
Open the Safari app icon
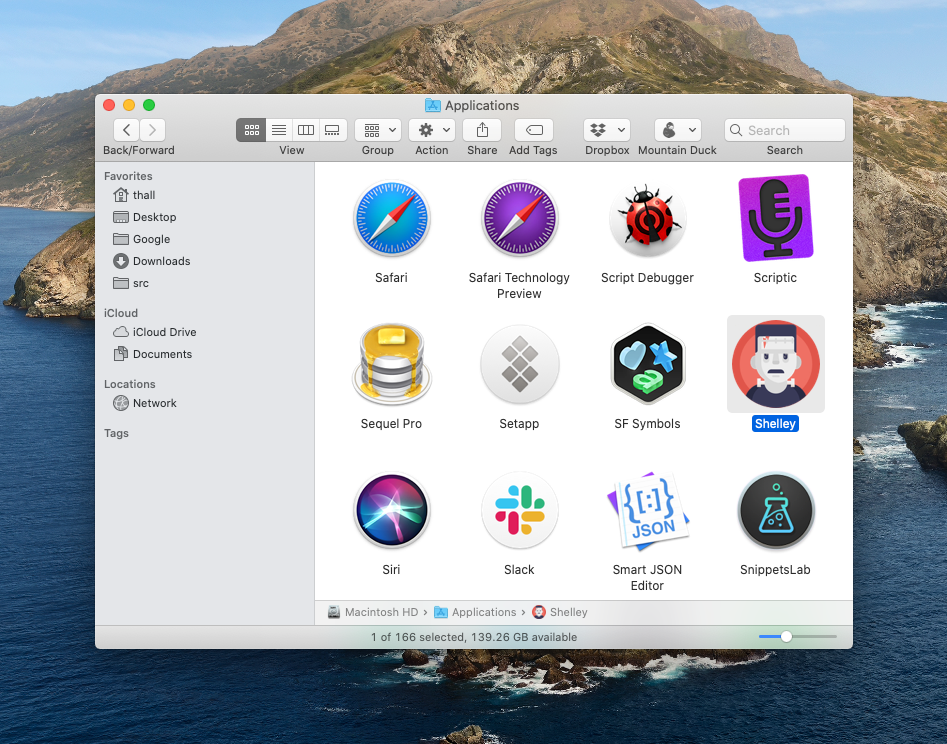pos(391,219)
